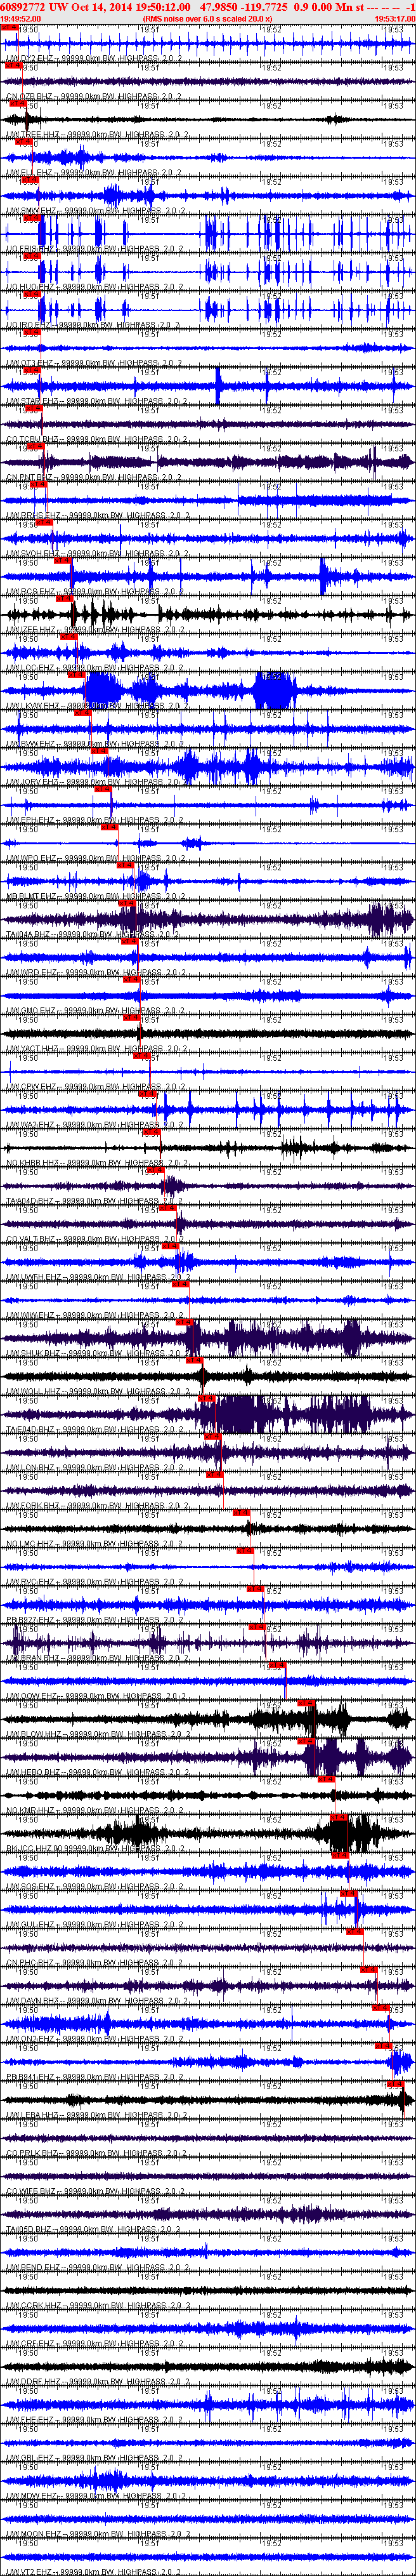Select the UW GBL EHZ station label
Viewport: 416px width, 2576px height.
pyautogui.click(x=93, y=2459)
